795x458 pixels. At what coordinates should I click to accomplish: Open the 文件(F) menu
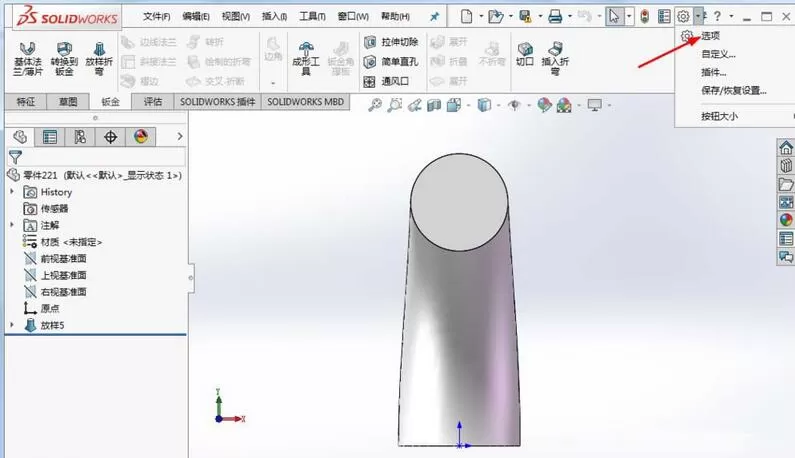click(157, 17)
